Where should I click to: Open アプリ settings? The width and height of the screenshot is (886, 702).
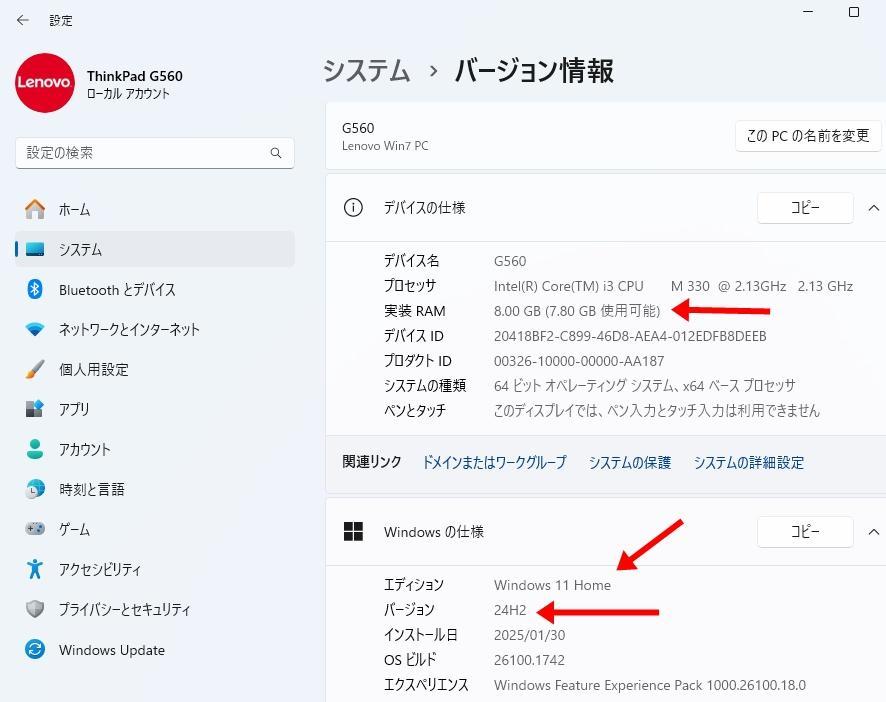pos(154,409)
